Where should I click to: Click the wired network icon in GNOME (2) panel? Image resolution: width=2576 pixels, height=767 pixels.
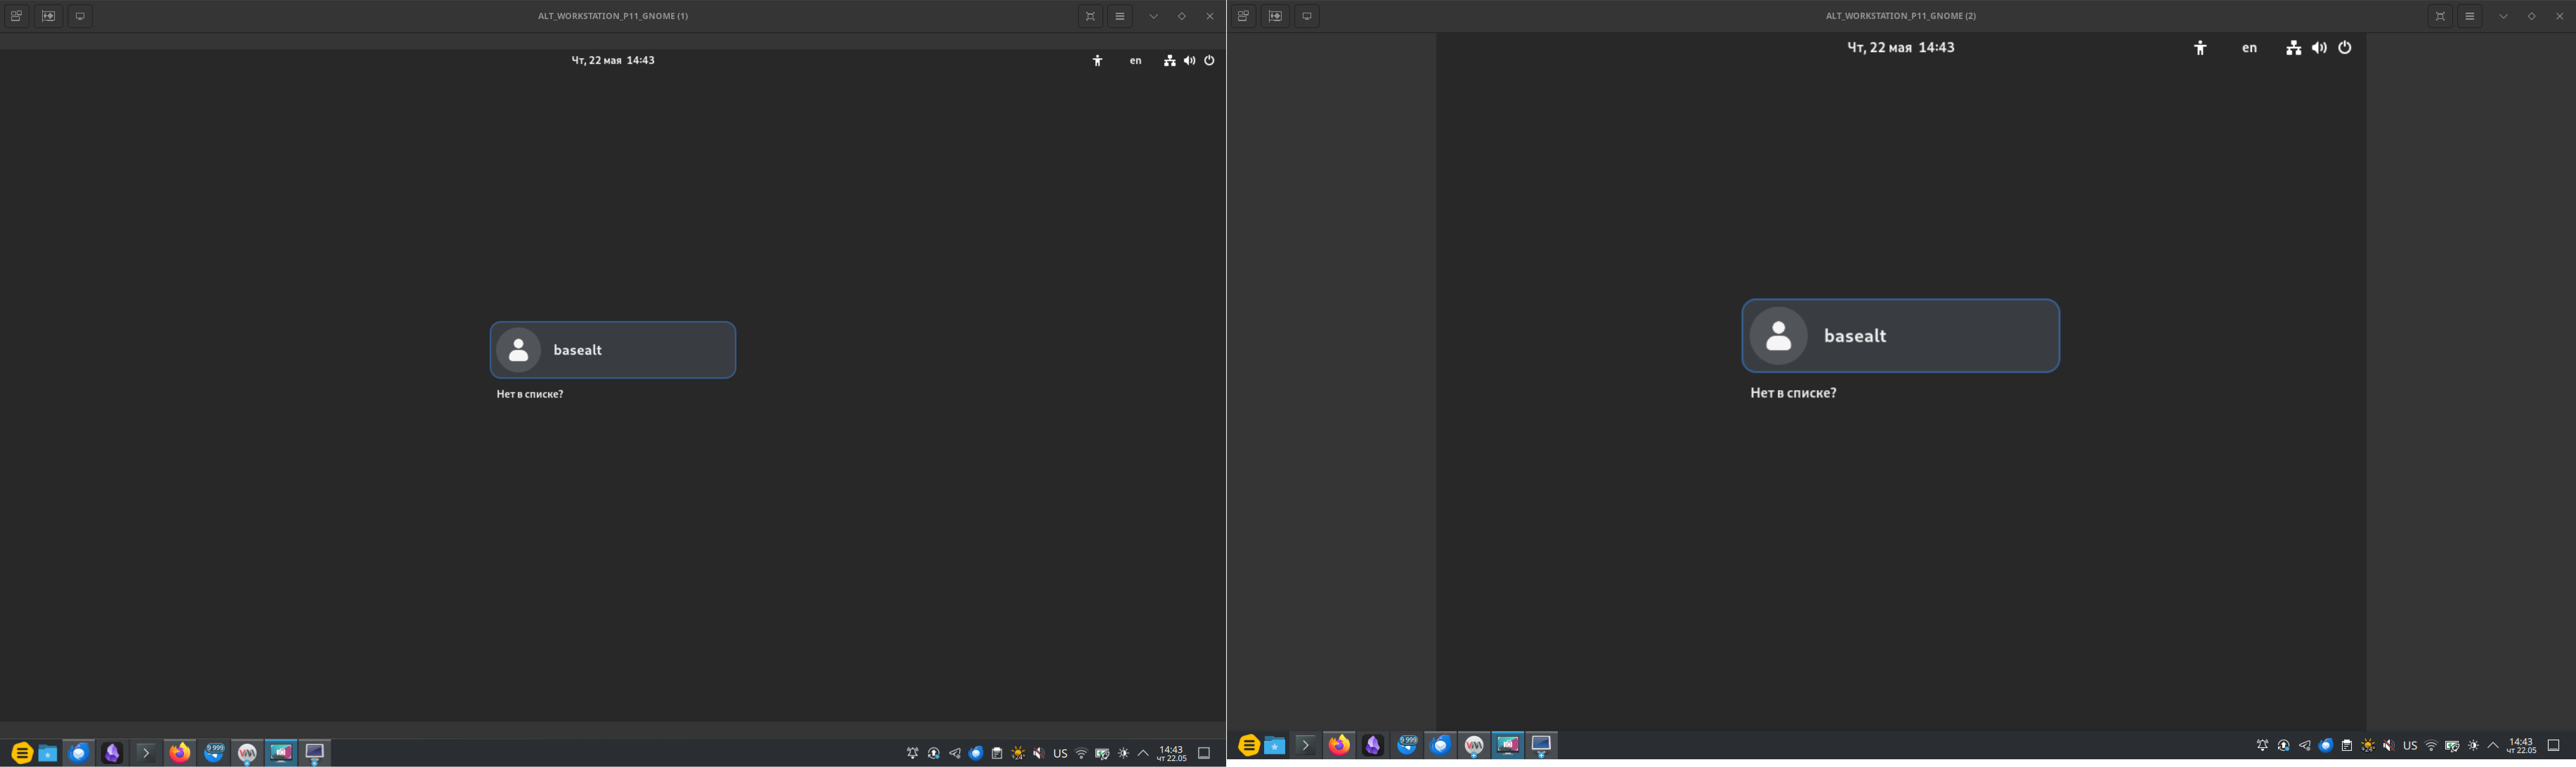2293,48
